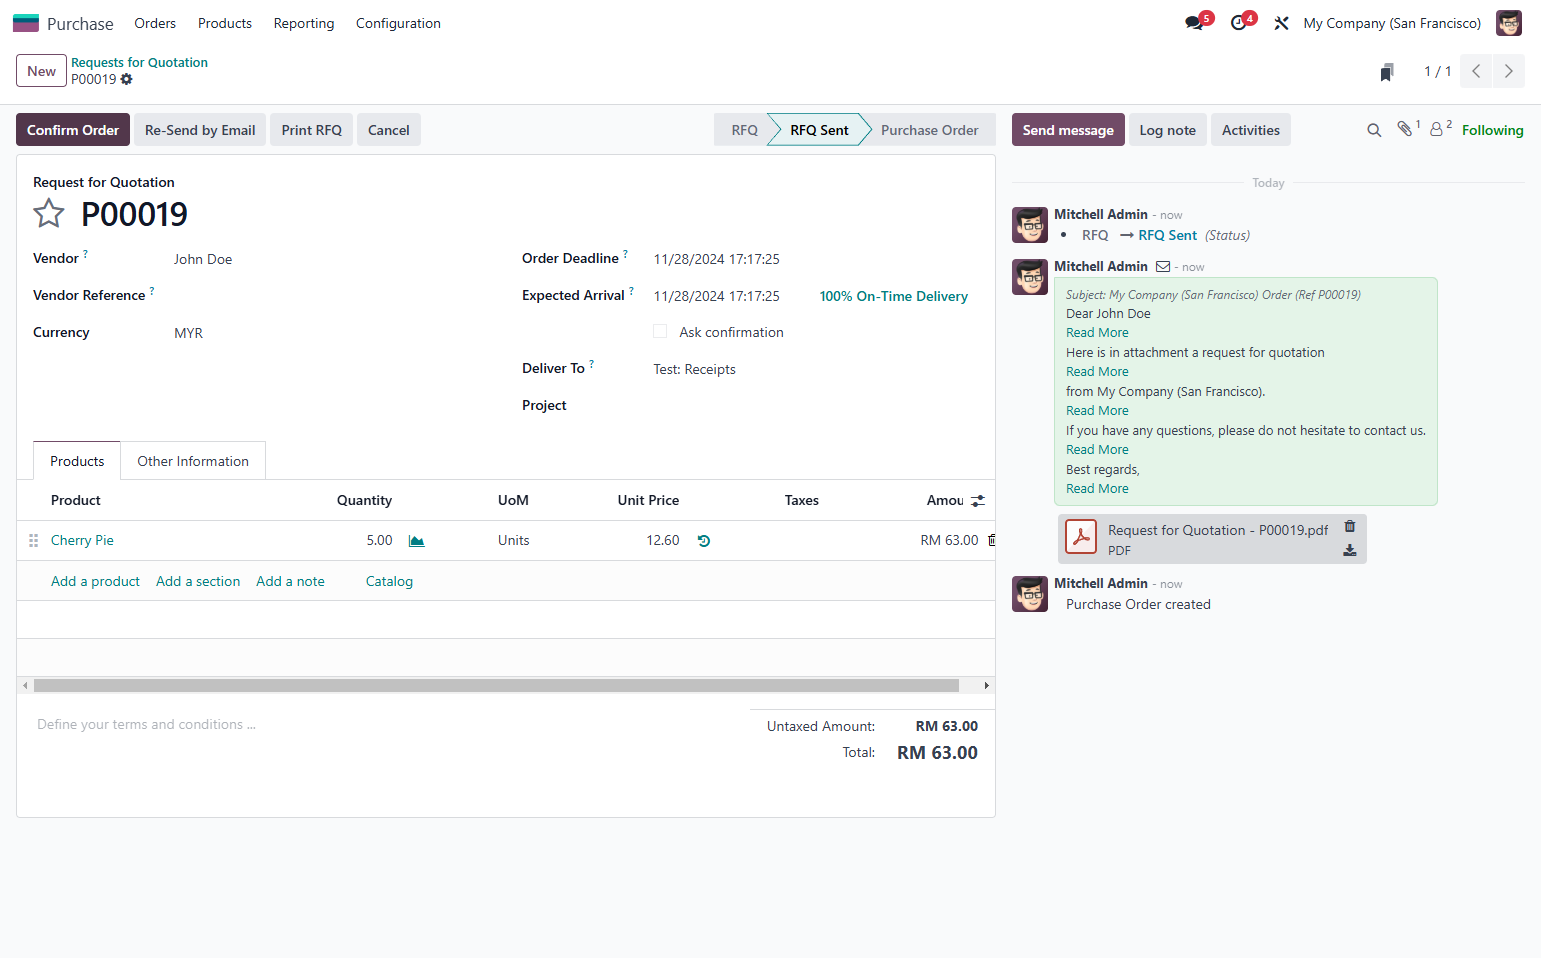Open the product Catalog link
Viewport: 1541px width, 958px height.
click(389, 581)
